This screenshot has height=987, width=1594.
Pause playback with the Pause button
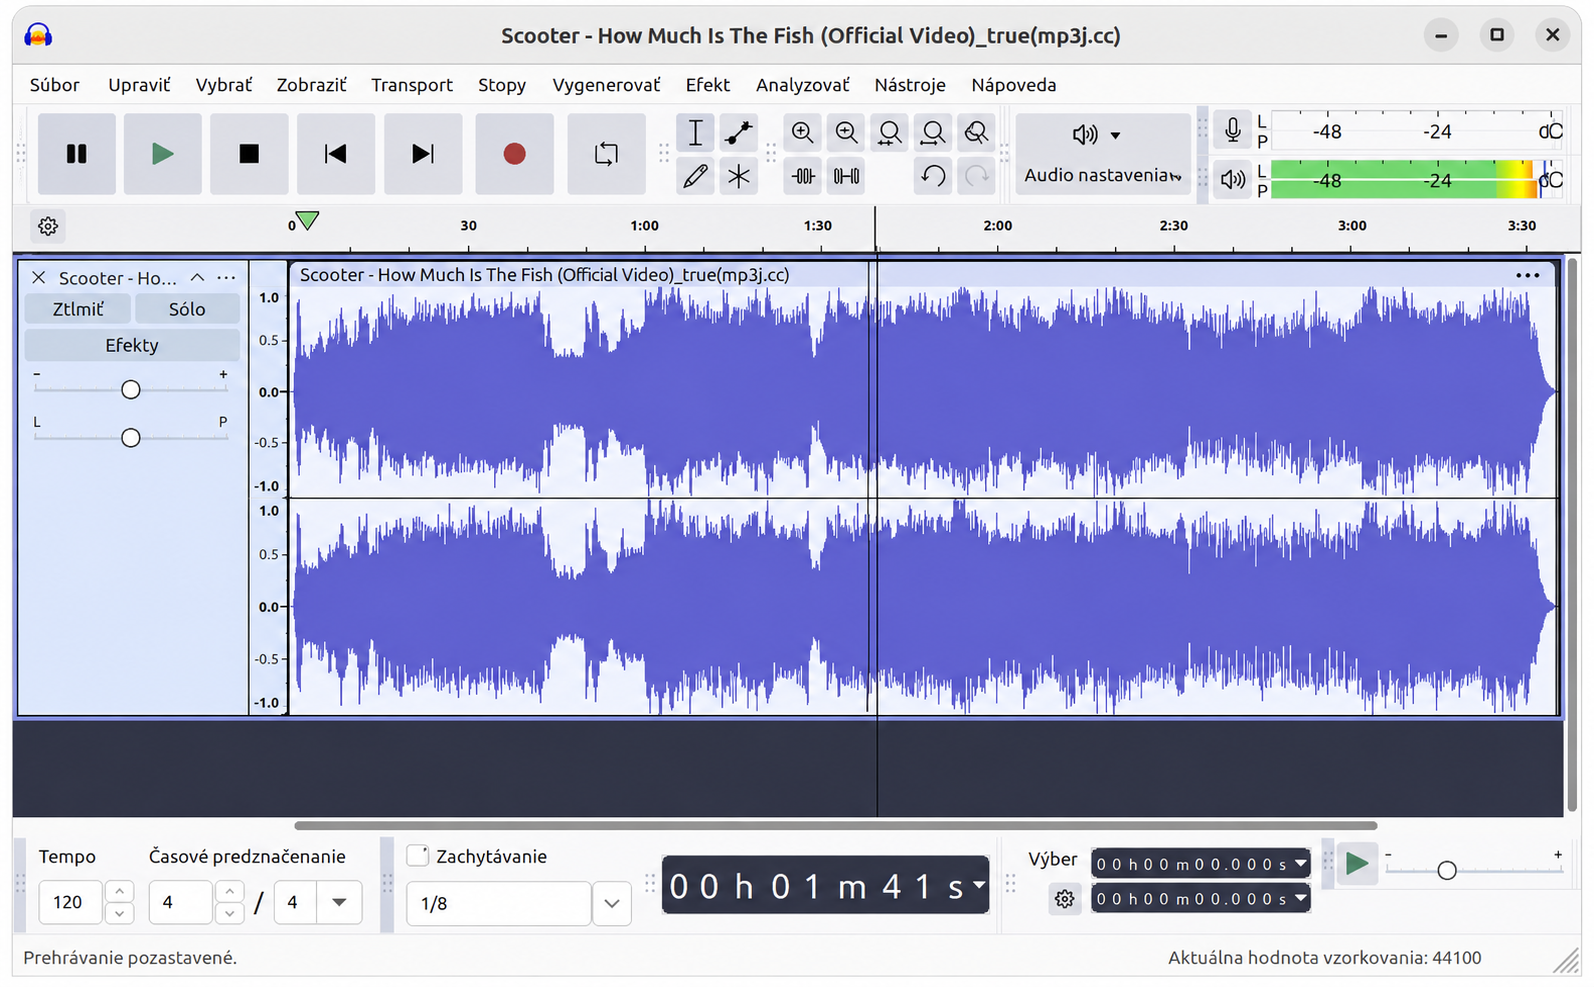pos(76,154)
